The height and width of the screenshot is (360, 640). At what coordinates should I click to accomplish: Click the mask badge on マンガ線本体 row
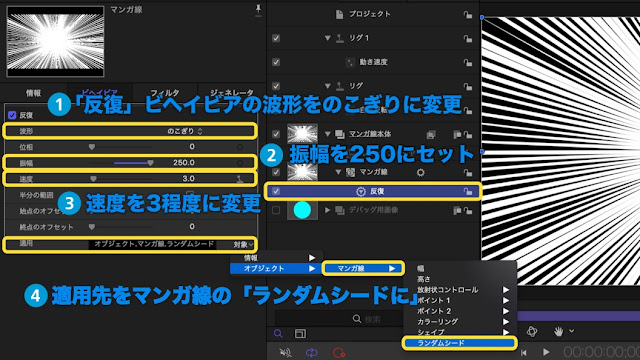click(x=431, y=134)
